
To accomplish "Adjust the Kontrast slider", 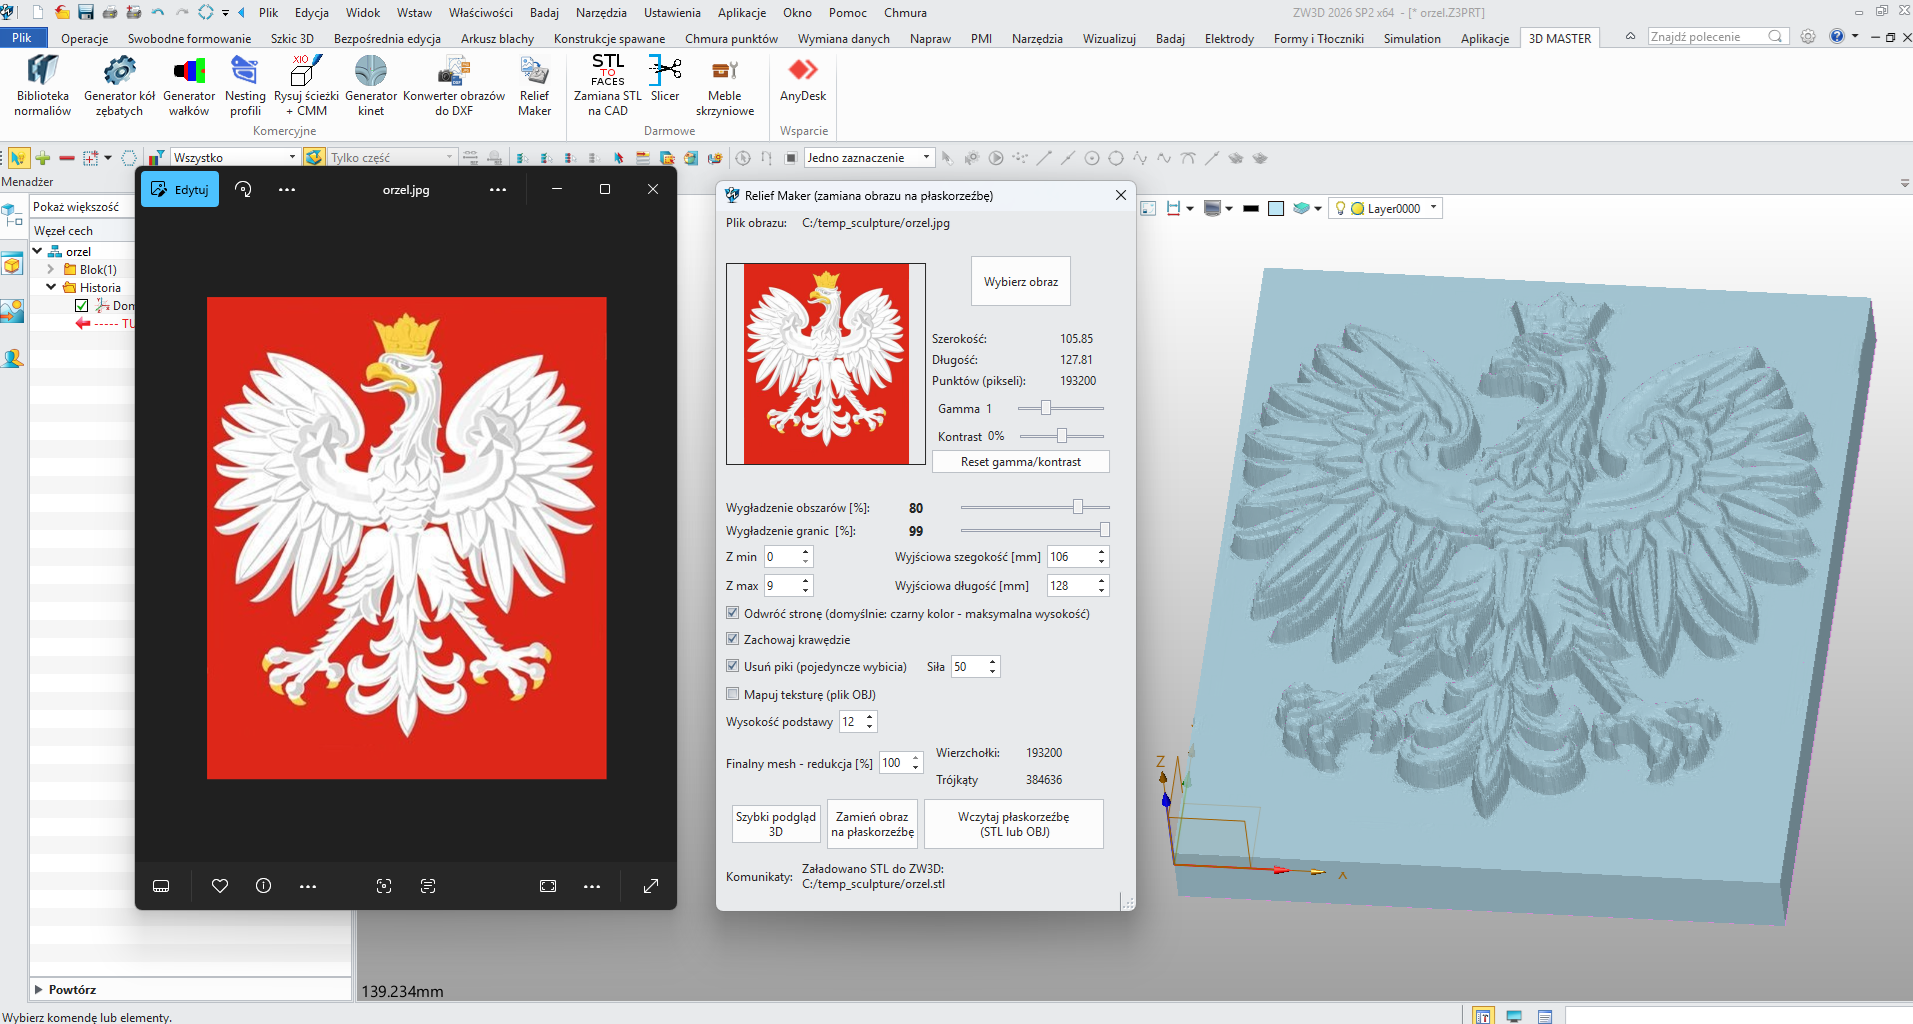I will tap(1061, 436).
